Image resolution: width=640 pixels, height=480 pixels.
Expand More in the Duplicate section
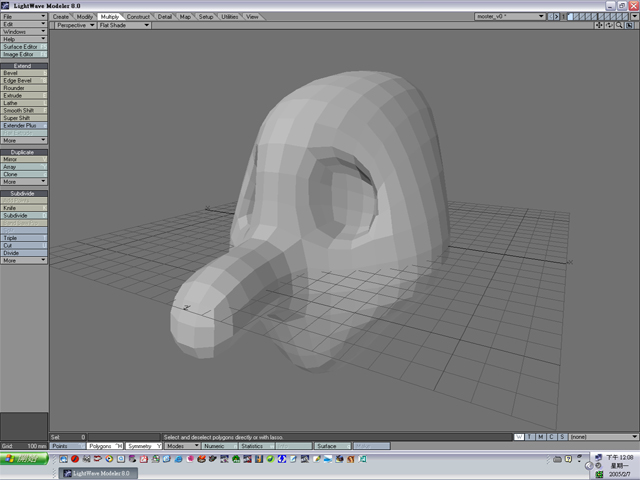pyautogui.click(x=24, y=182)
